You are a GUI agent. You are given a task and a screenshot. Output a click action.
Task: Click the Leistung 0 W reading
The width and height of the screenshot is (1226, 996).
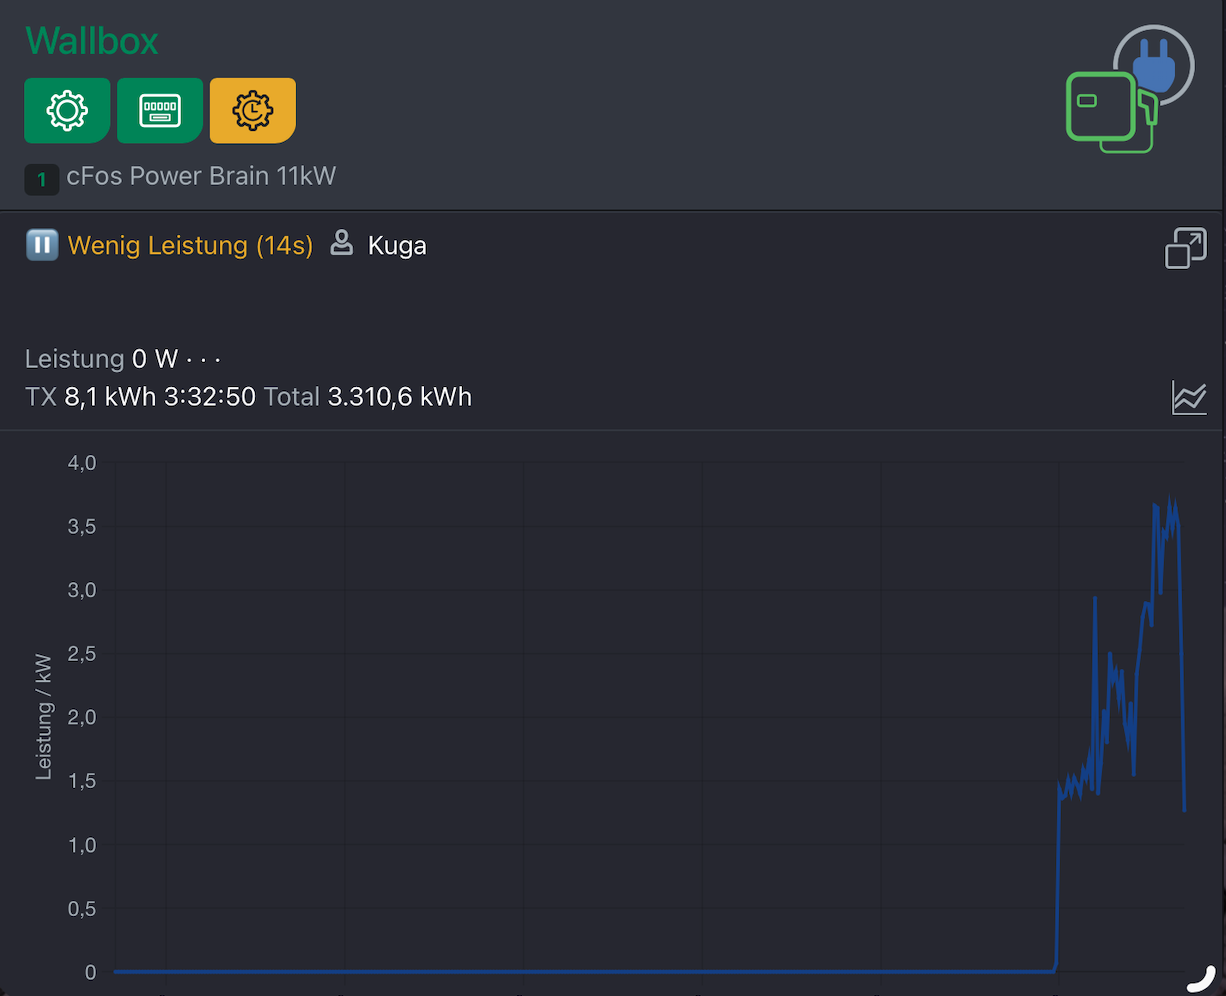click(x=101, y=359)
